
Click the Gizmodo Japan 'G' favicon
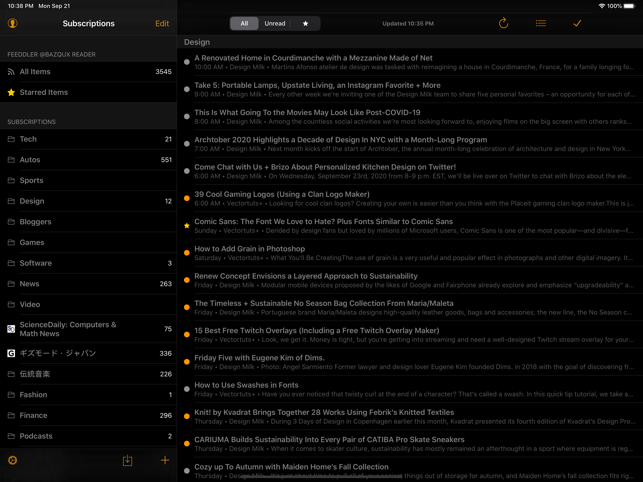[11, 353]
